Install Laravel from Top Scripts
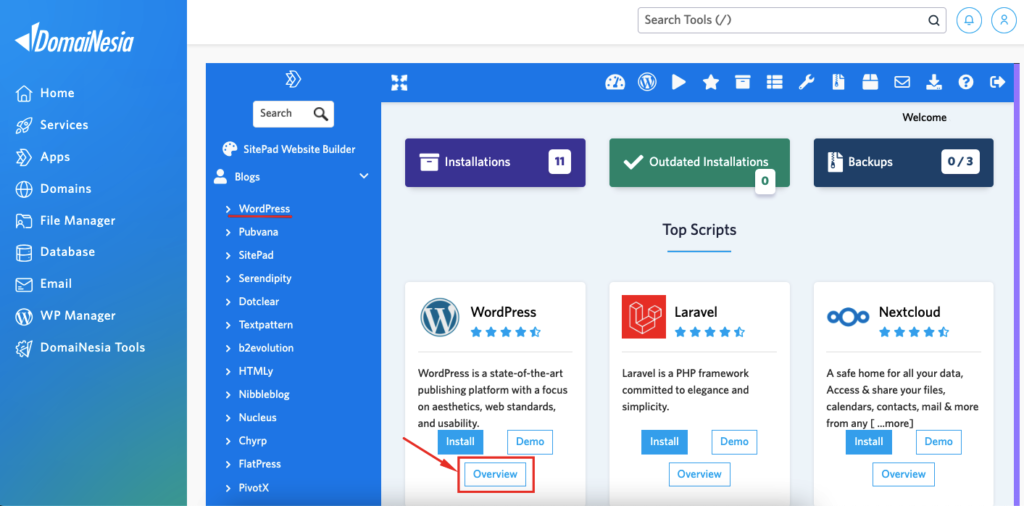 [x=664, y=442]
